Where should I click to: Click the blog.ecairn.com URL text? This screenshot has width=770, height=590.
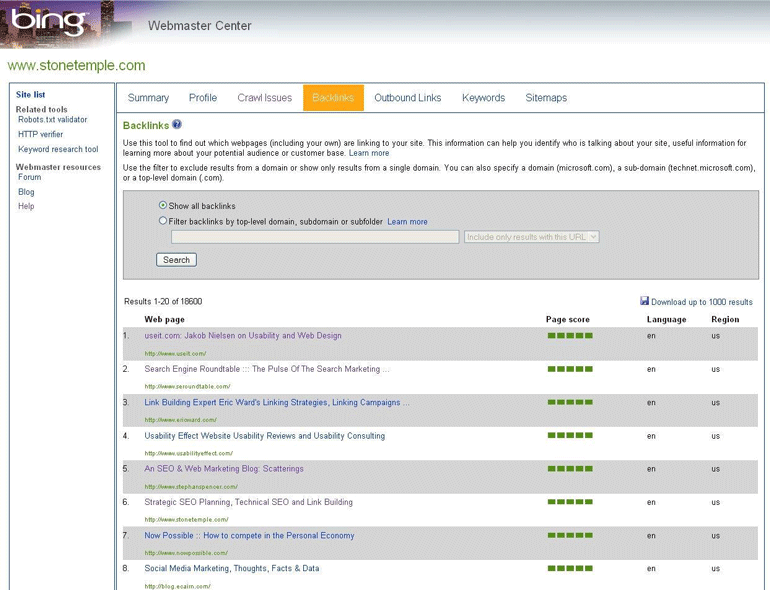[177, 586]
